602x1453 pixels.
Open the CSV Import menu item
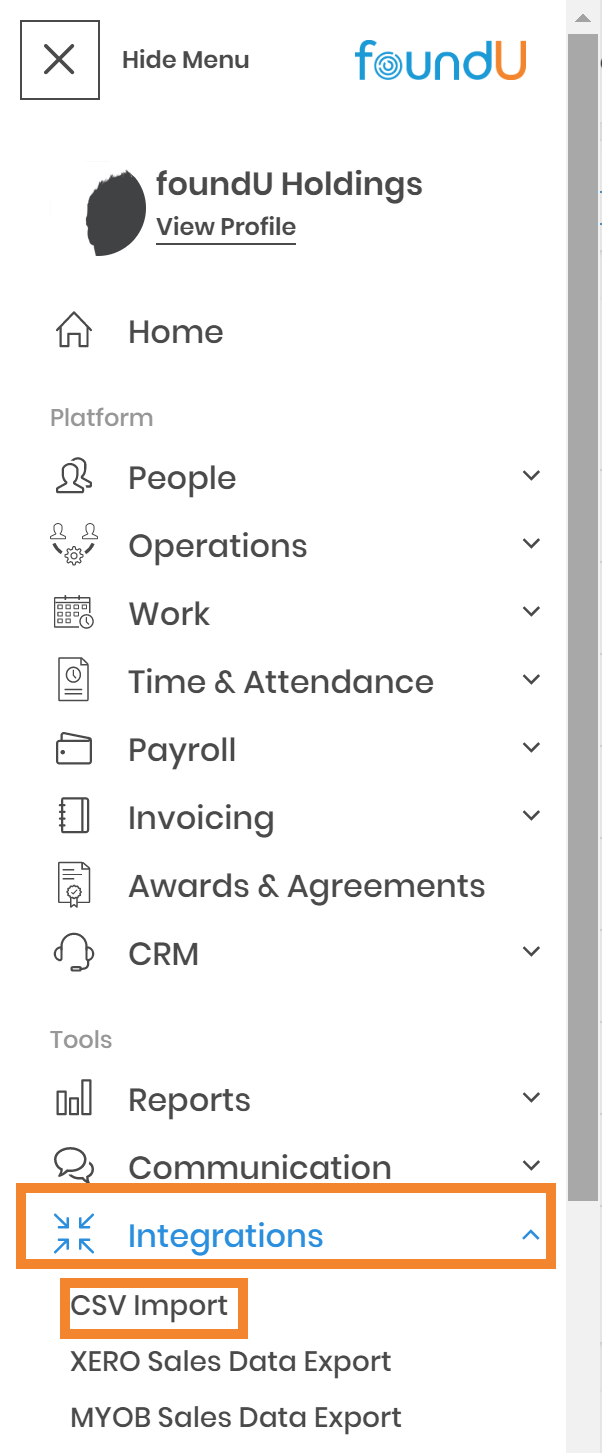(x=150, y=1305)
